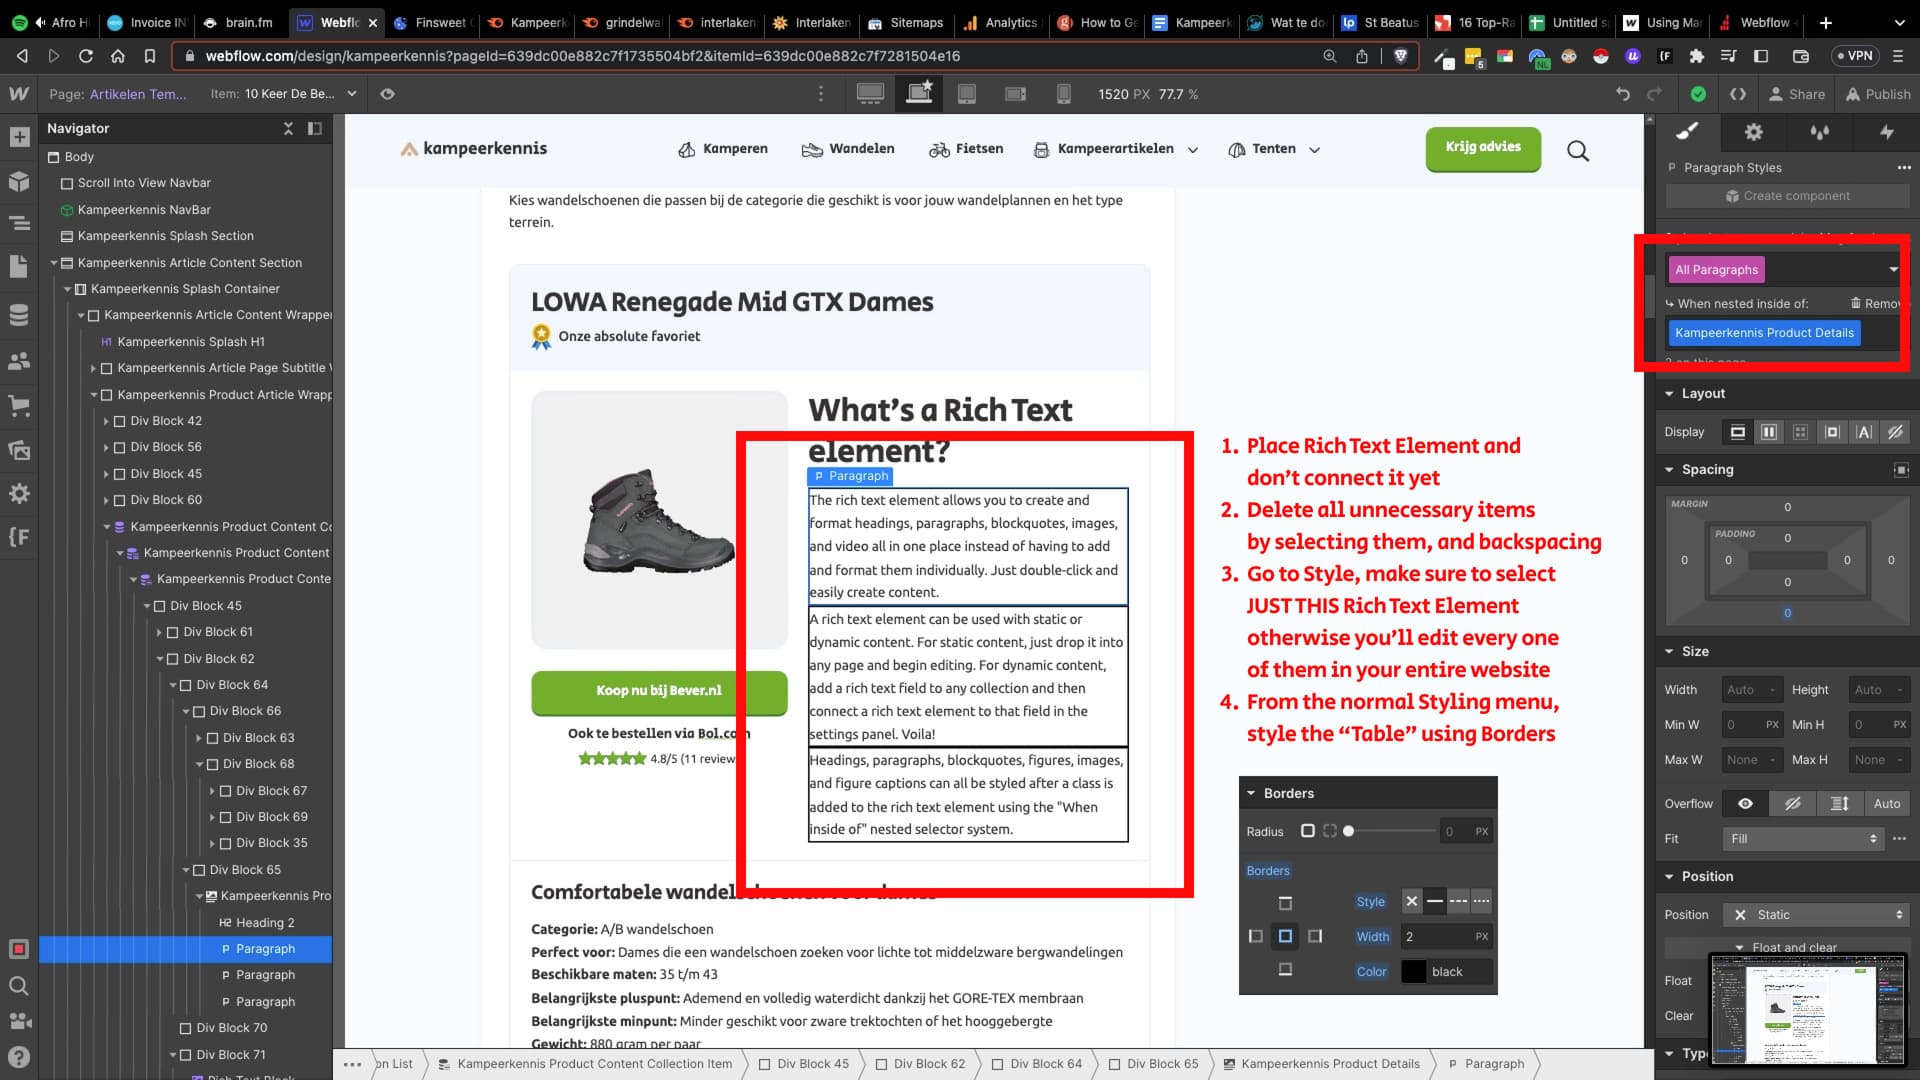Open the Fit dropdown
1920x1080 pixels.
1804,839
